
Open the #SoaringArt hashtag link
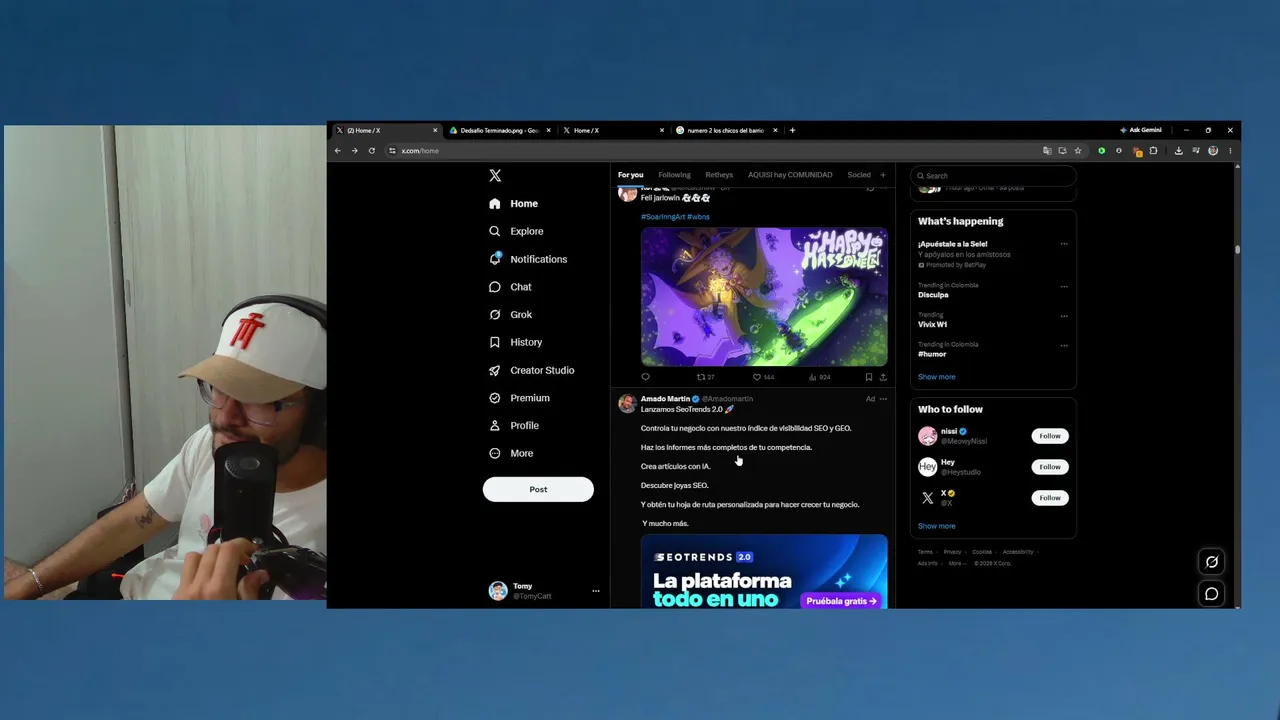662,217
